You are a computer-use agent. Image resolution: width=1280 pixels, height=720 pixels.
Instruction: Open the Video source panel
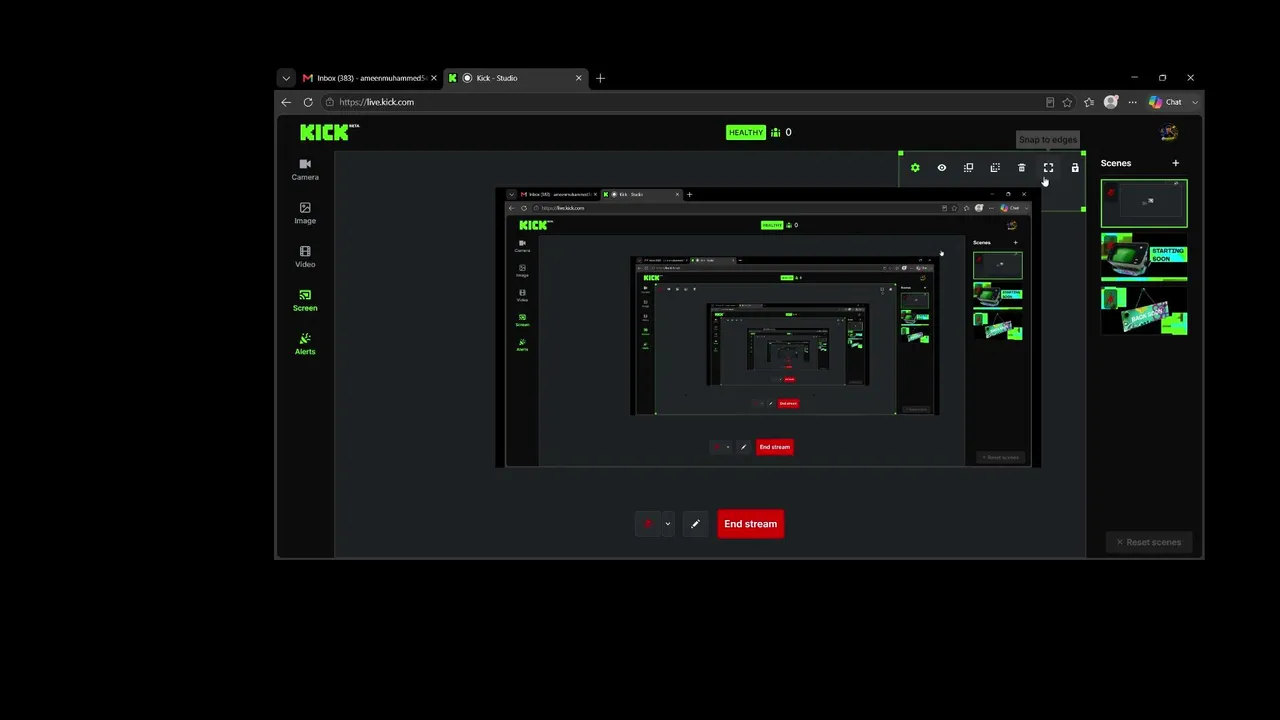(x=305, y=257)
